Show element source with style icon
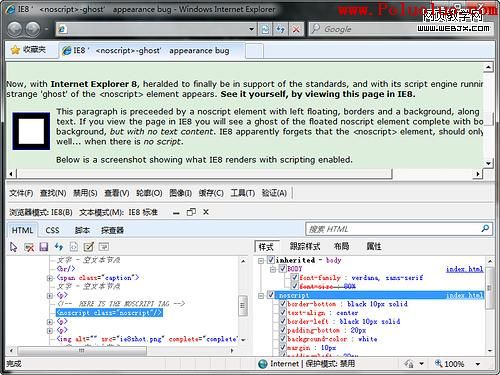This screenshot has height=375, width=500. pyautogui.click(x=73, y=247)
